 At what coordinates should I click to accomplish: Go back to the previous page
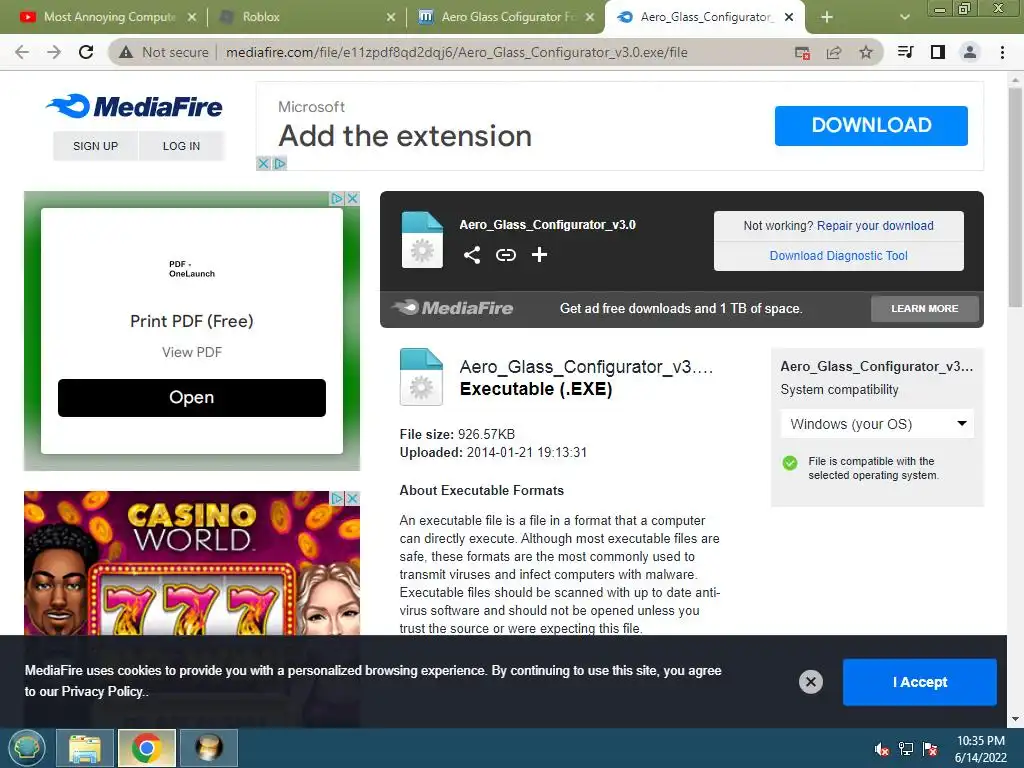coord(22,52)
